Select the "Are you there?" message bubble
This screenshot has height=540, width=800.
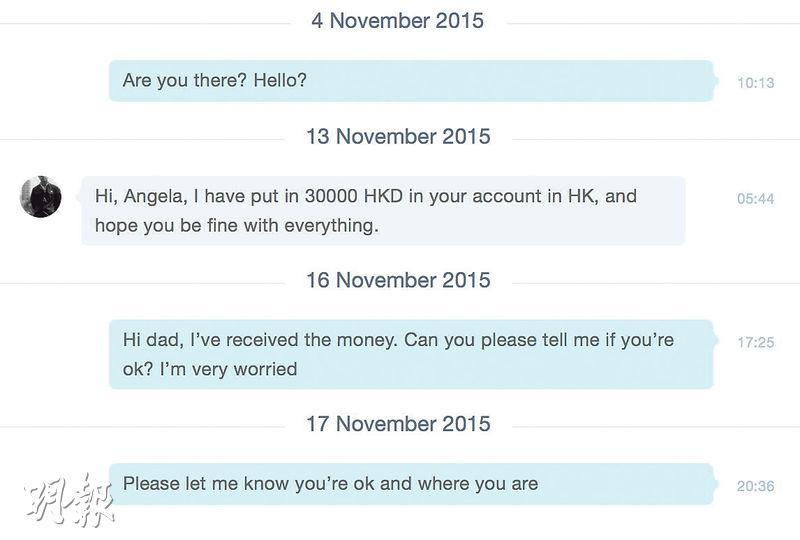(410, 81)
